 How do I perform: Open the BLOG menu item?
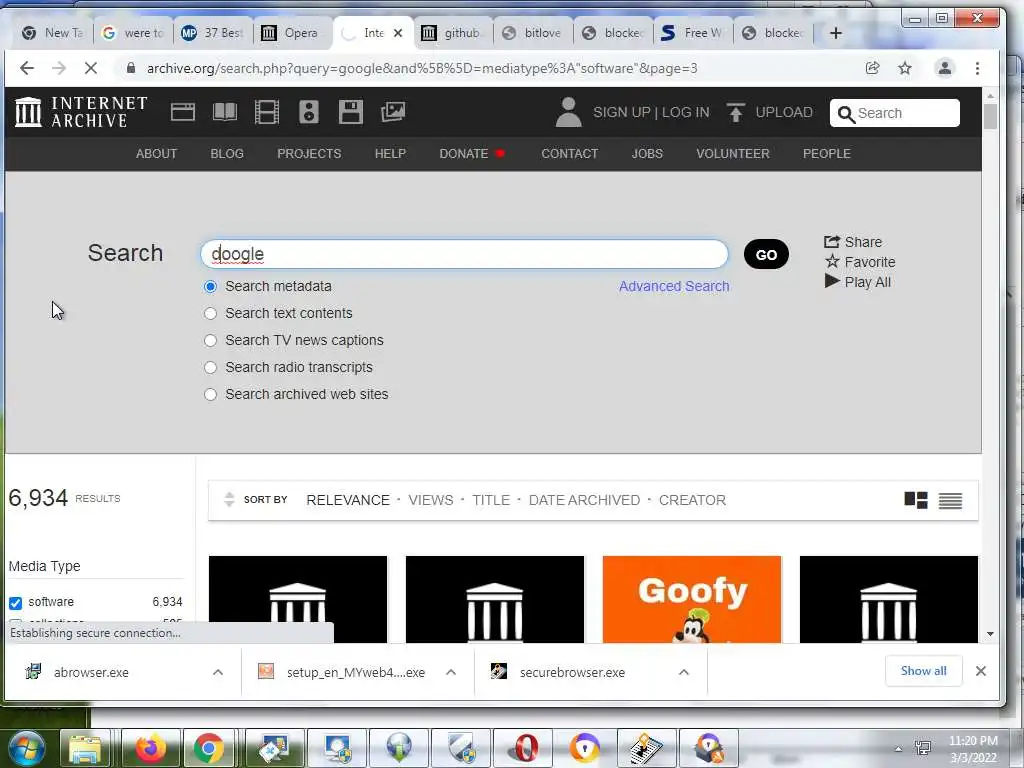(x=227, y=153)
